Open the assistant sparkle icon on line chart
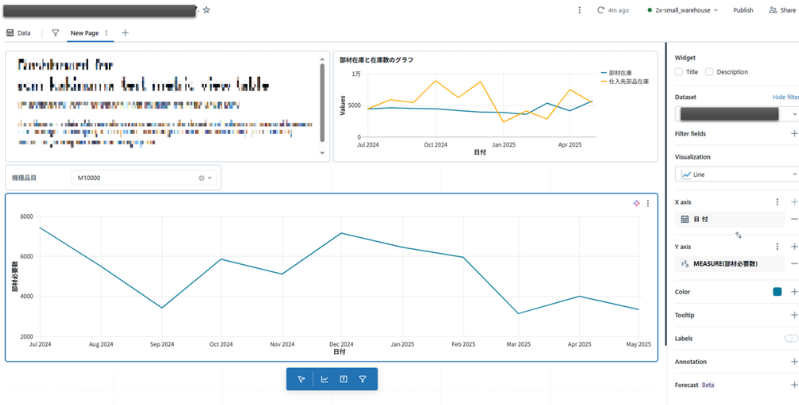This screenshot has width=799, height=405. click(x=636, y=203)
